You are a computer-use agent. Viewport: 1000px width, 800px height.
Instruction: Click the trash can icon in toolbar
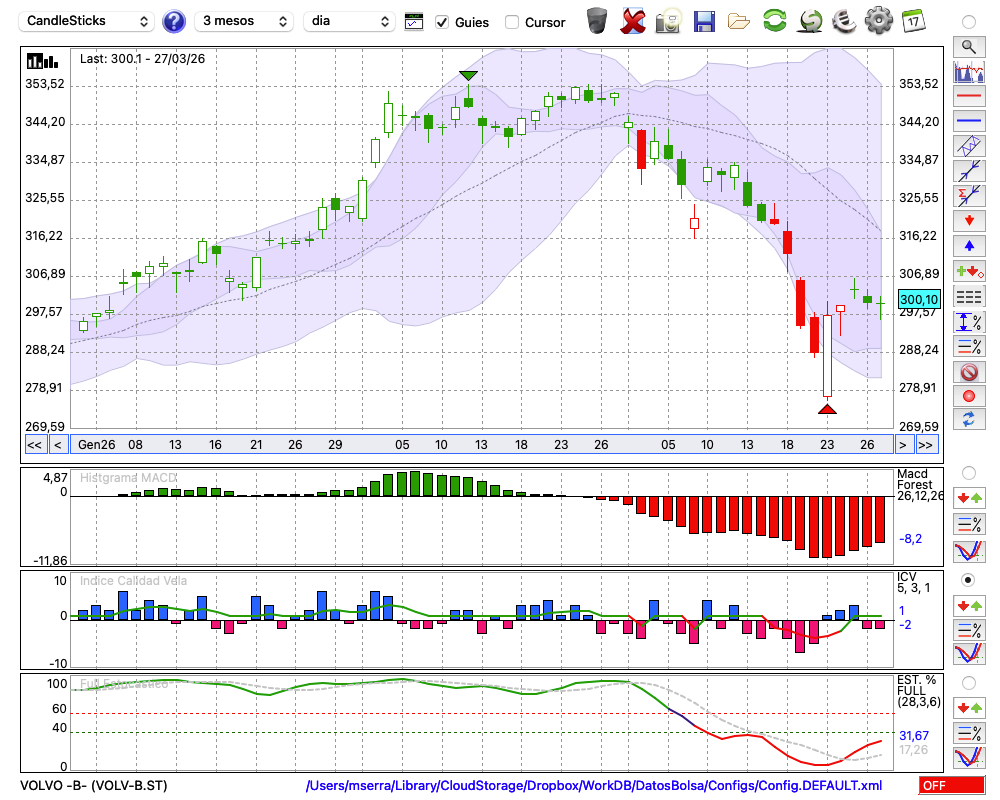coord(597,21)
